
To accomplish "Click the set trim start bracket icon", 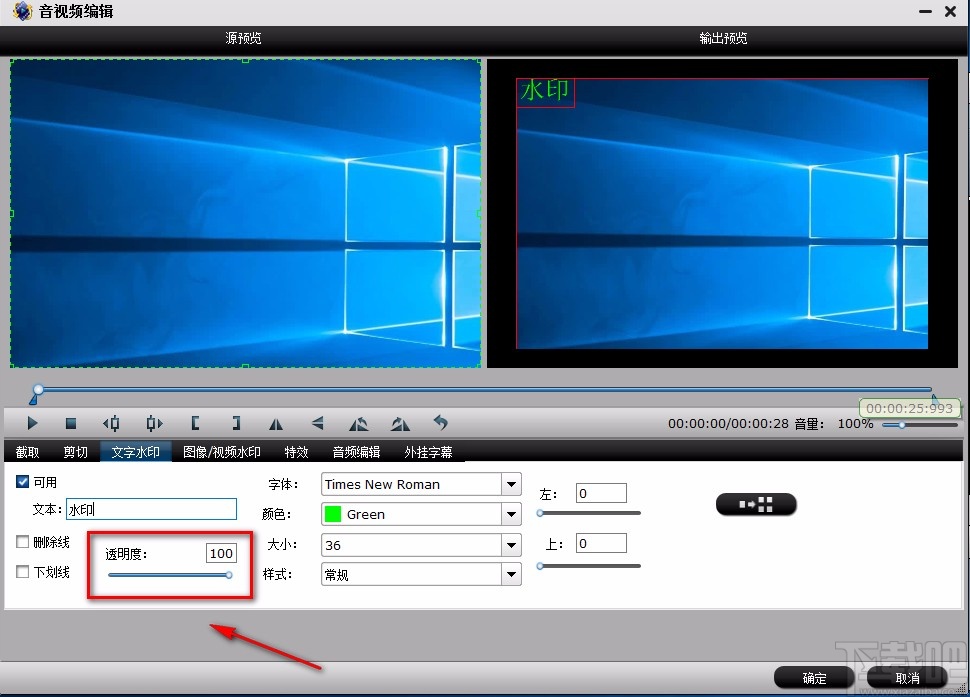I will click(195, 424).
